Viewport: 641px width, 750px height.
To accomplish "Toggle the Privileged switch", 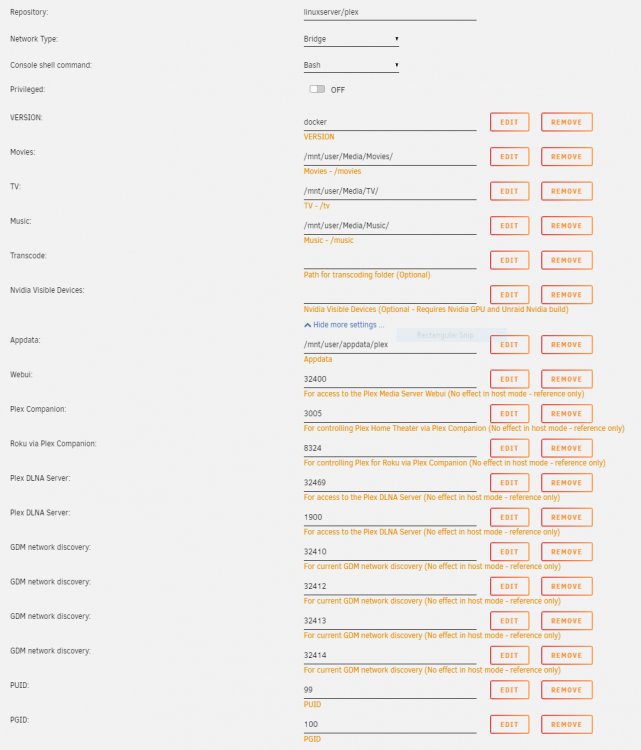I will coord(317,89).
